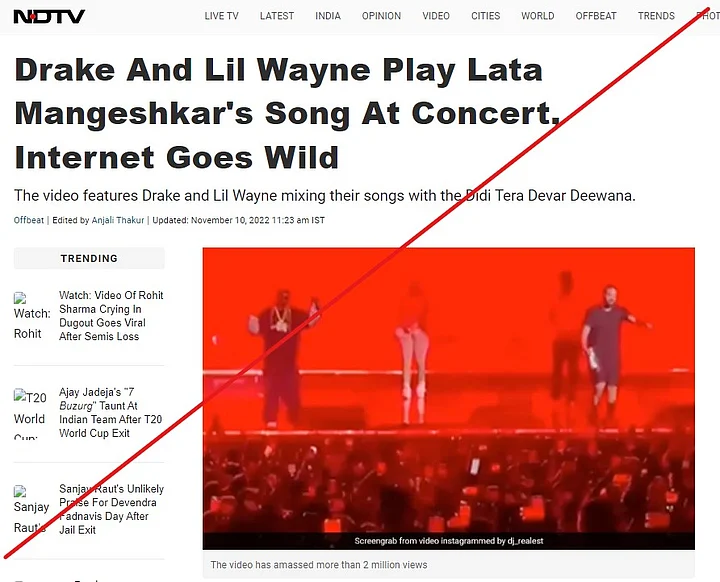Open Ajay Jadeja's taunt trending story

(x=110, y=412)
